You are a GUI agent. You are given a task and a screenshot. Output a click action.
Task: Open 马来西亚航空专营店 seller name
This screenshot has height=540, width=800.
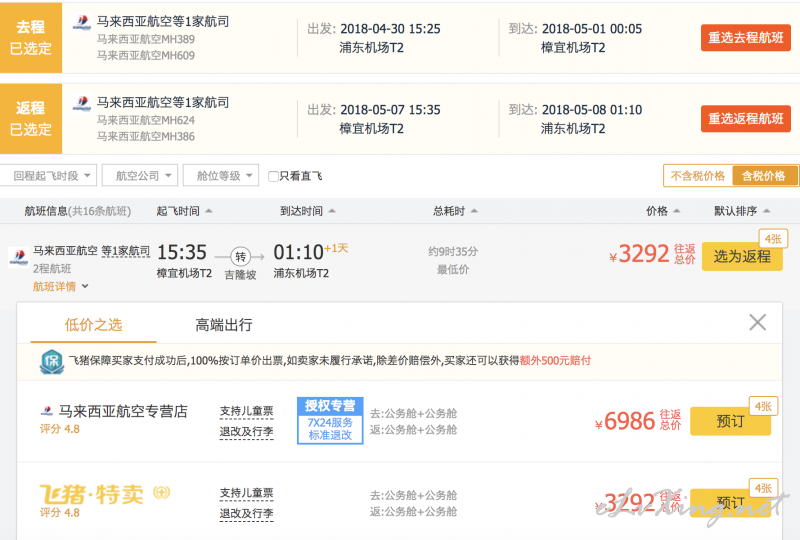(123, 411)
